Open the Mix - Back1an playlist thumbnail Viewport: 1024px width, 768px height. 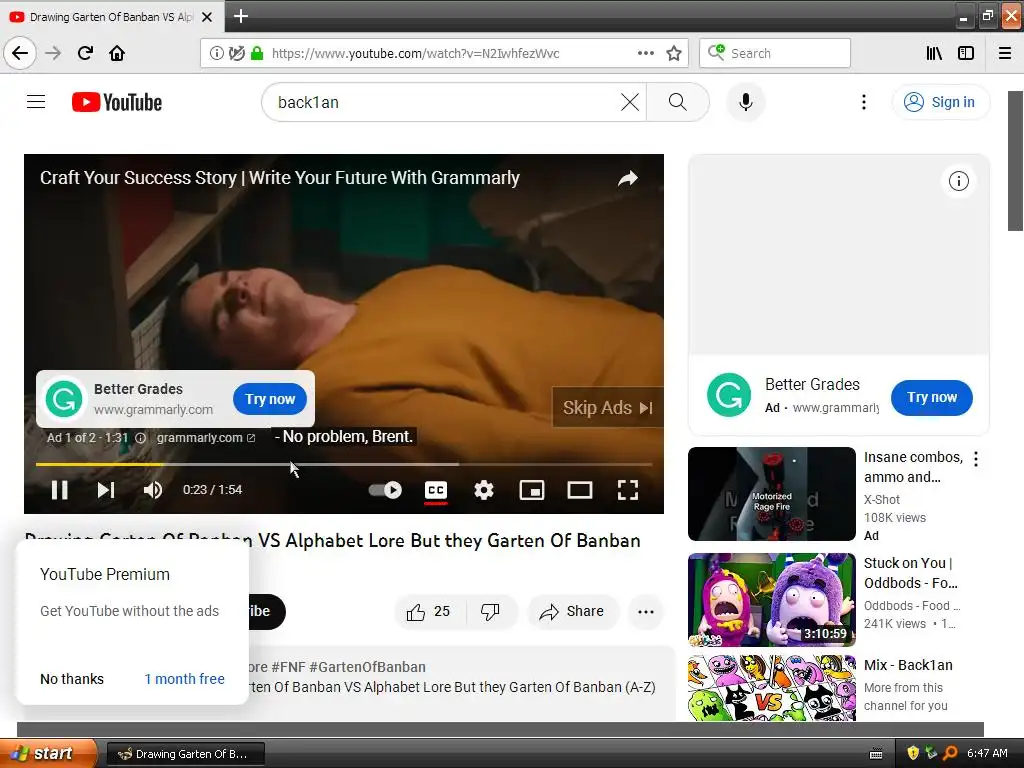pos(771,688)
